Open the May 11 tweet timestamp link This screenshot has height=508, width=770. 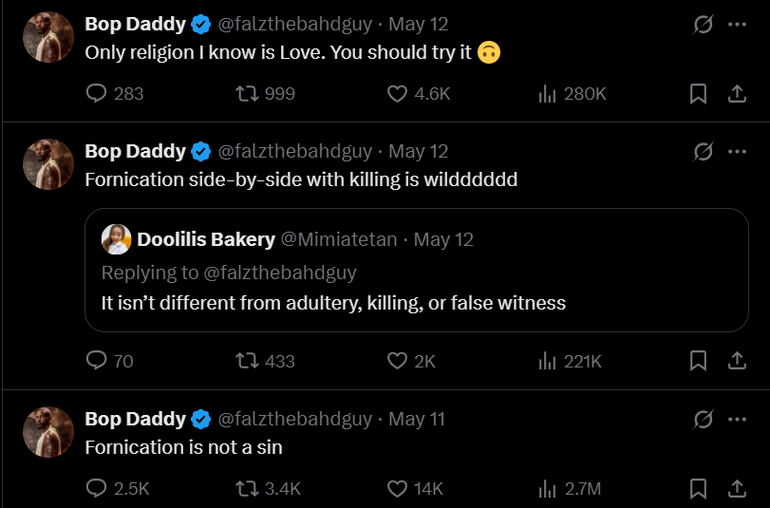(416, 419)
